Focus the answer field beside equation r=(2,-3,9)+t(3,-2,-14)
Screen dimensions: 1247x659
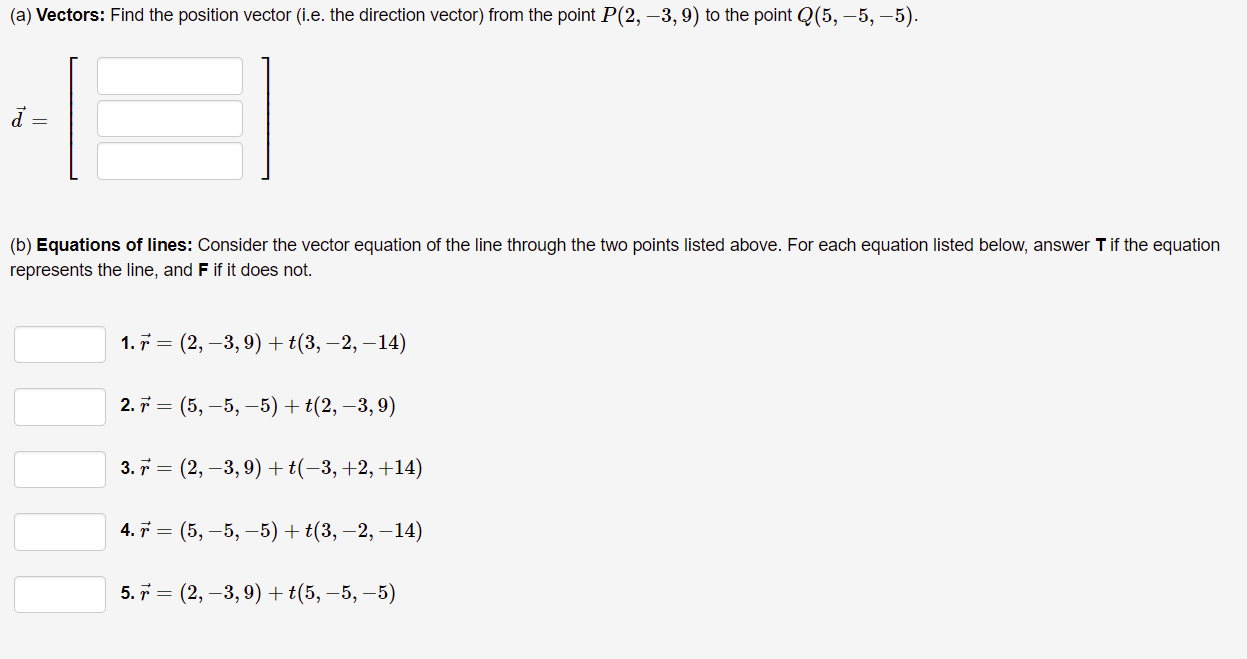59,344
